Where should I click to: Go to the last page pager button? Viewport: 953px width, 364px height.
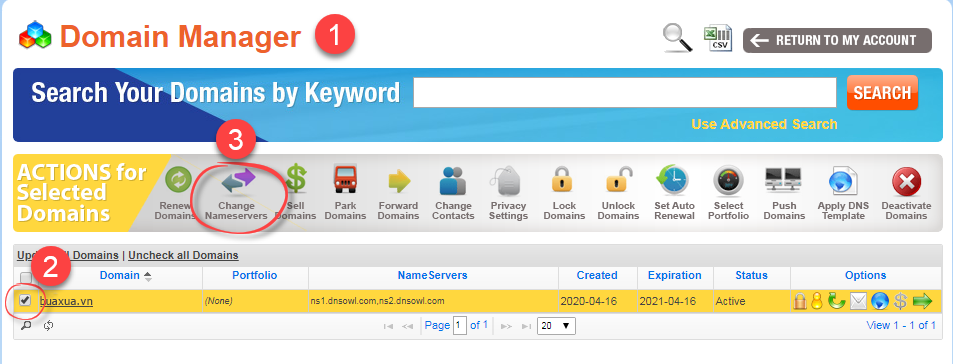(526, 326)
